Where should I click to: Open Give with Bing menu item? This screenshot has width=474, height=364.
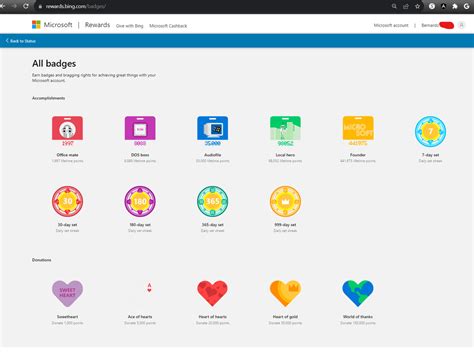[130, 26]
